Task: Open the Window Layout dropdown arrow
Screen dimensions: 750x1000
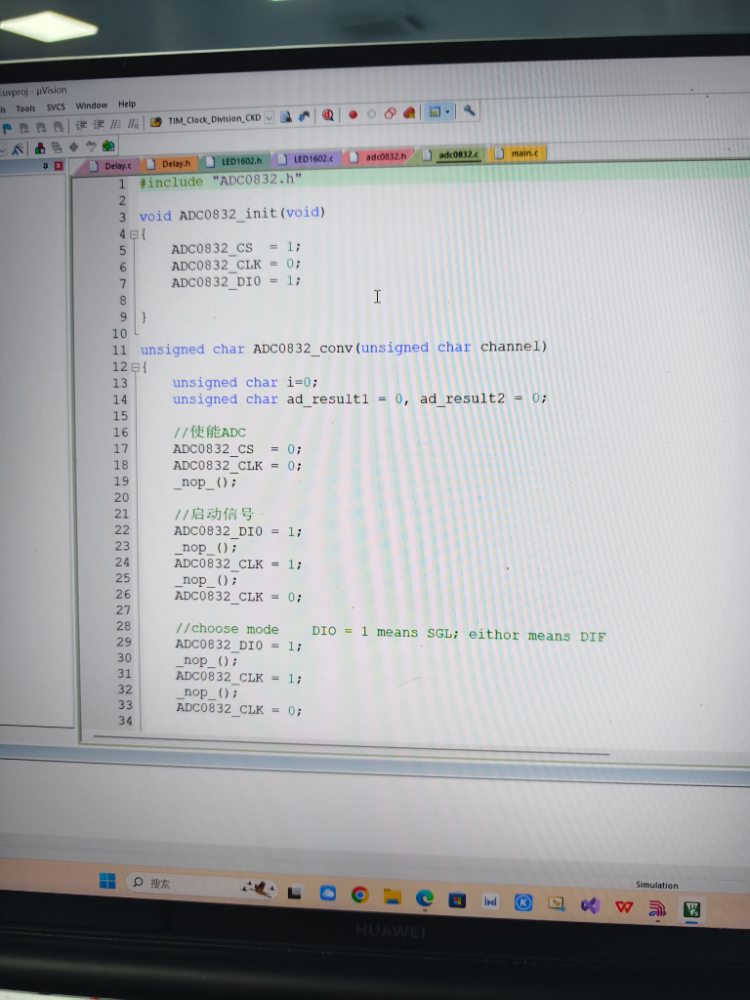Action: (x=449, y=112)
